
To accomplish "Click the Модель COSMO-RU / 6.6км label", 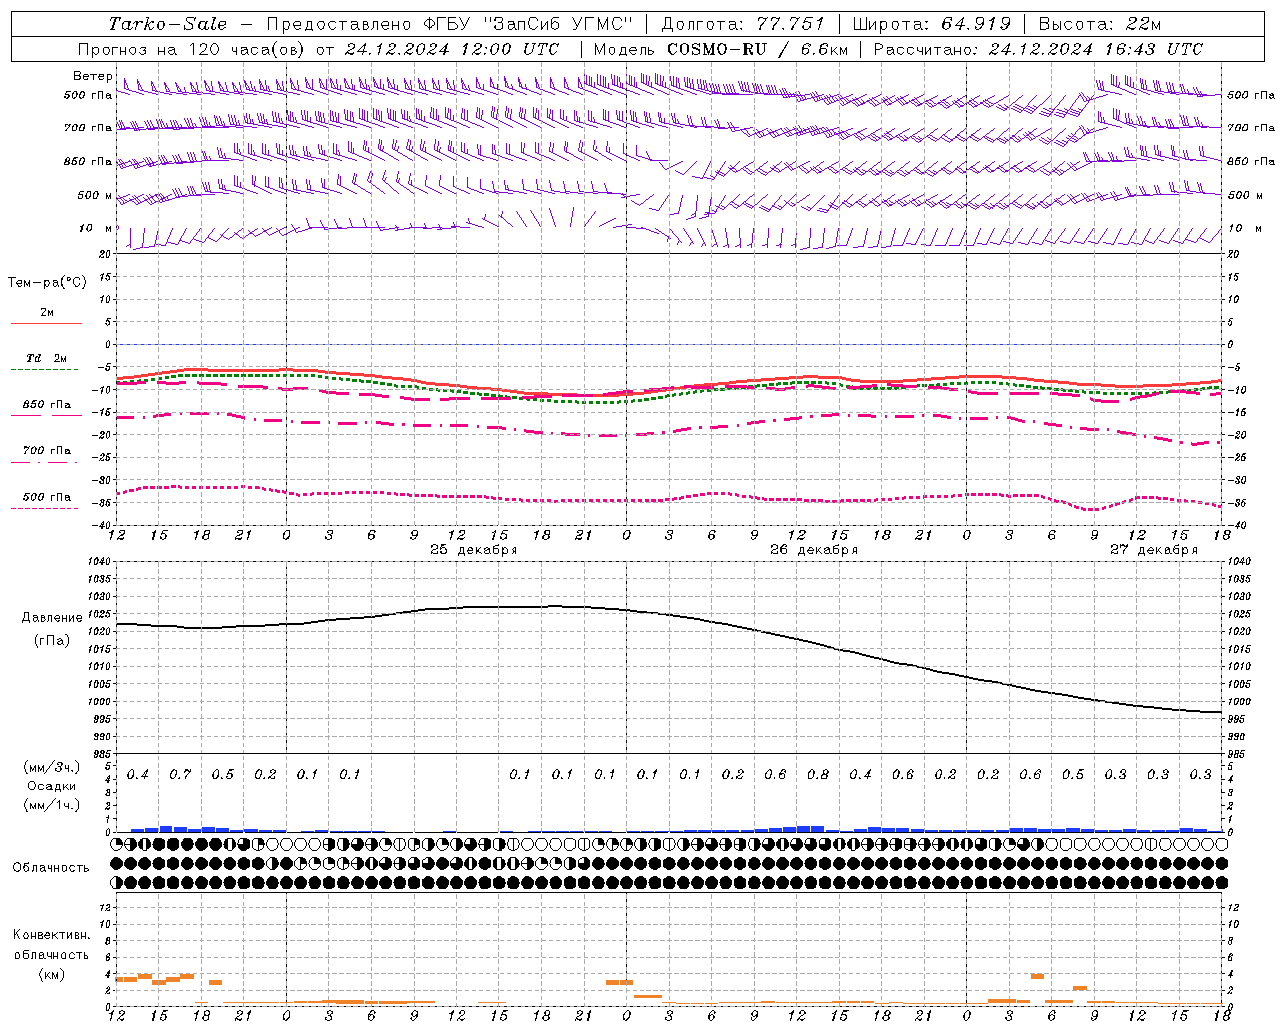I will [720, 49].
